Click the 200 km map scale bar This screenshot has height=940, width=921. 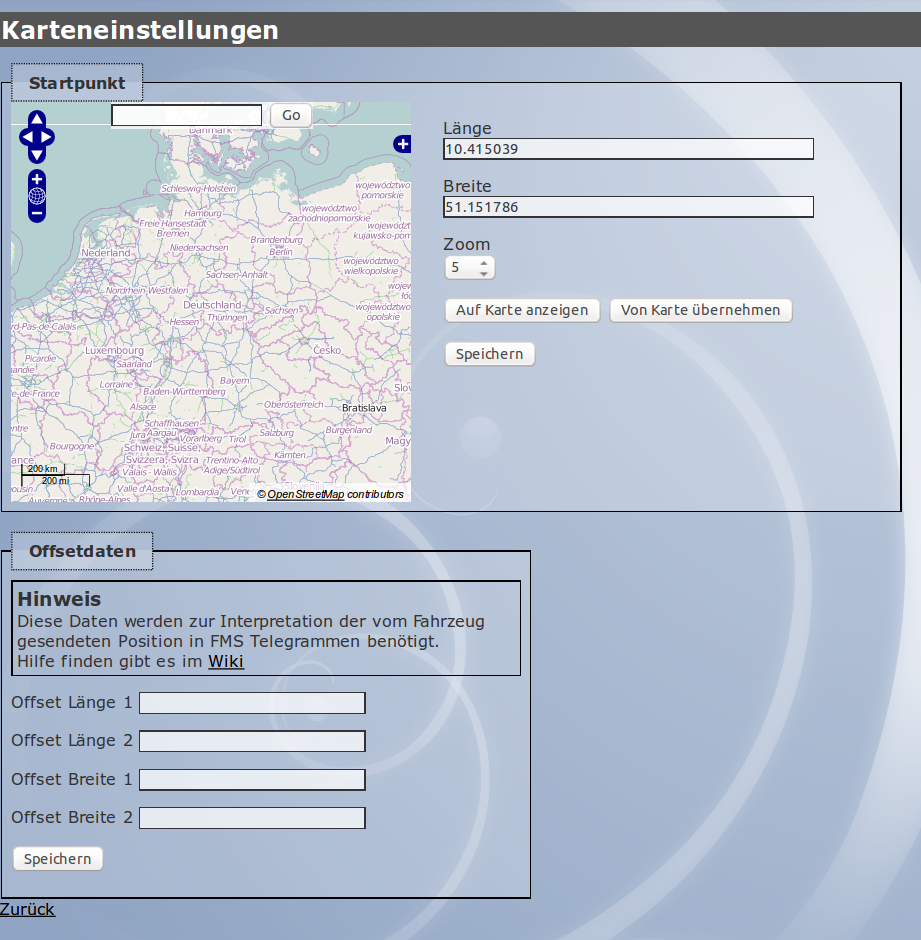[43, 469]
